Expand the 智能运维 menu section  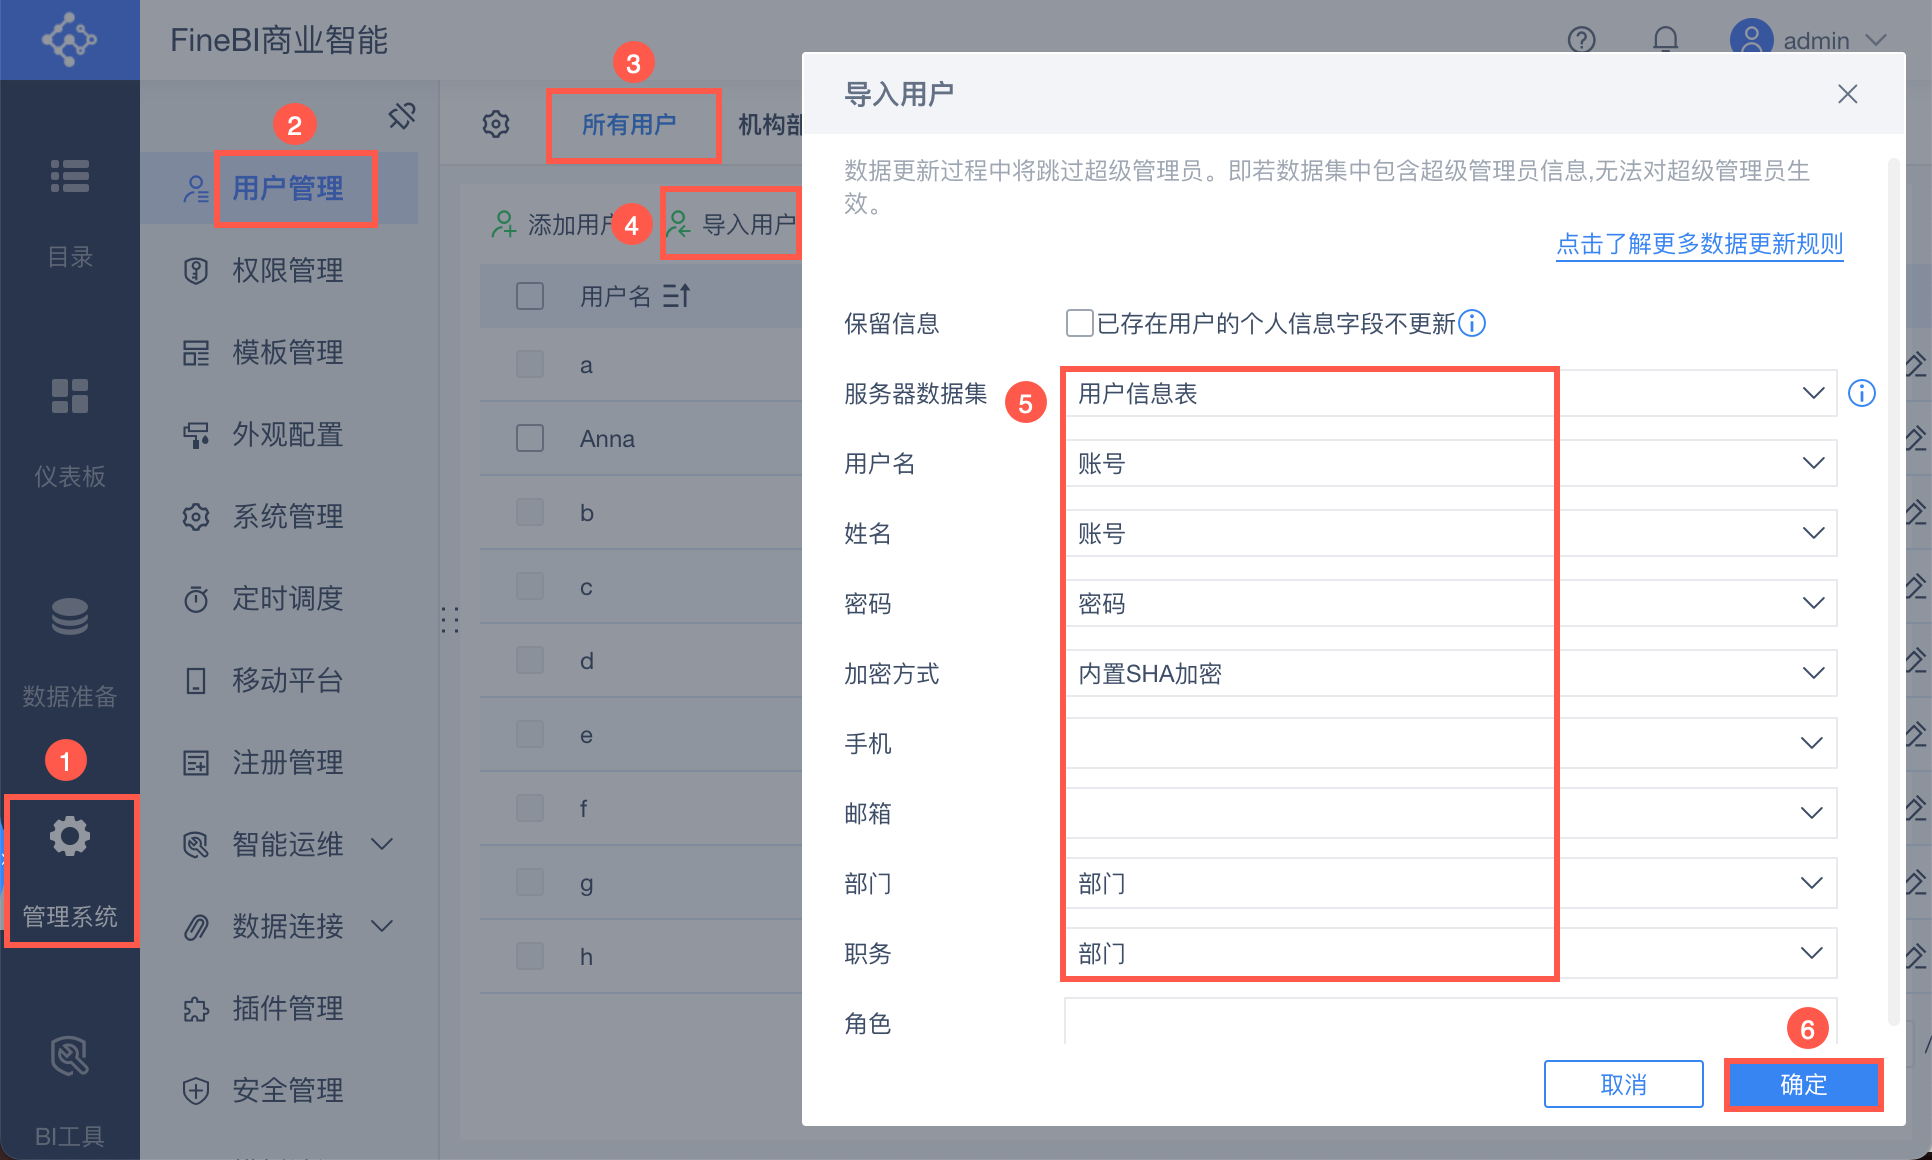[381, 844]
